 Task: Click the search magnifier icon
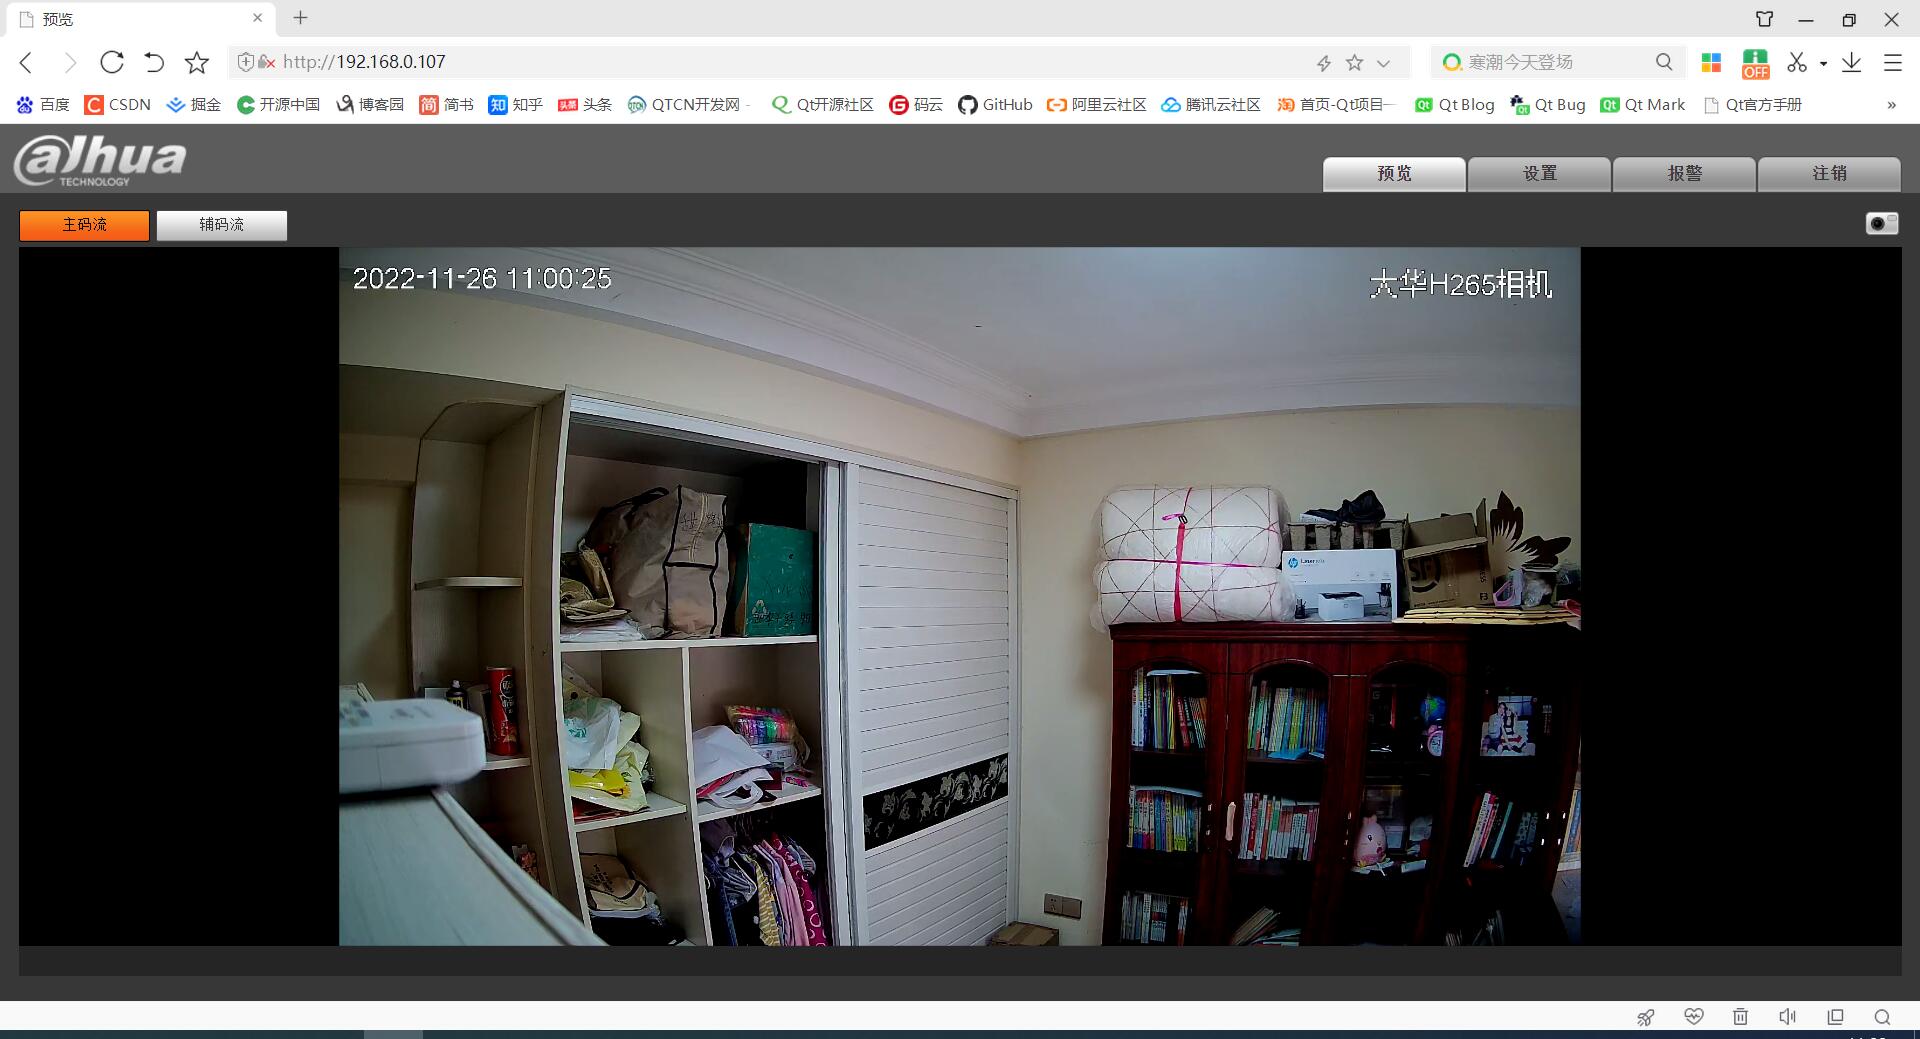[1664, 62]
